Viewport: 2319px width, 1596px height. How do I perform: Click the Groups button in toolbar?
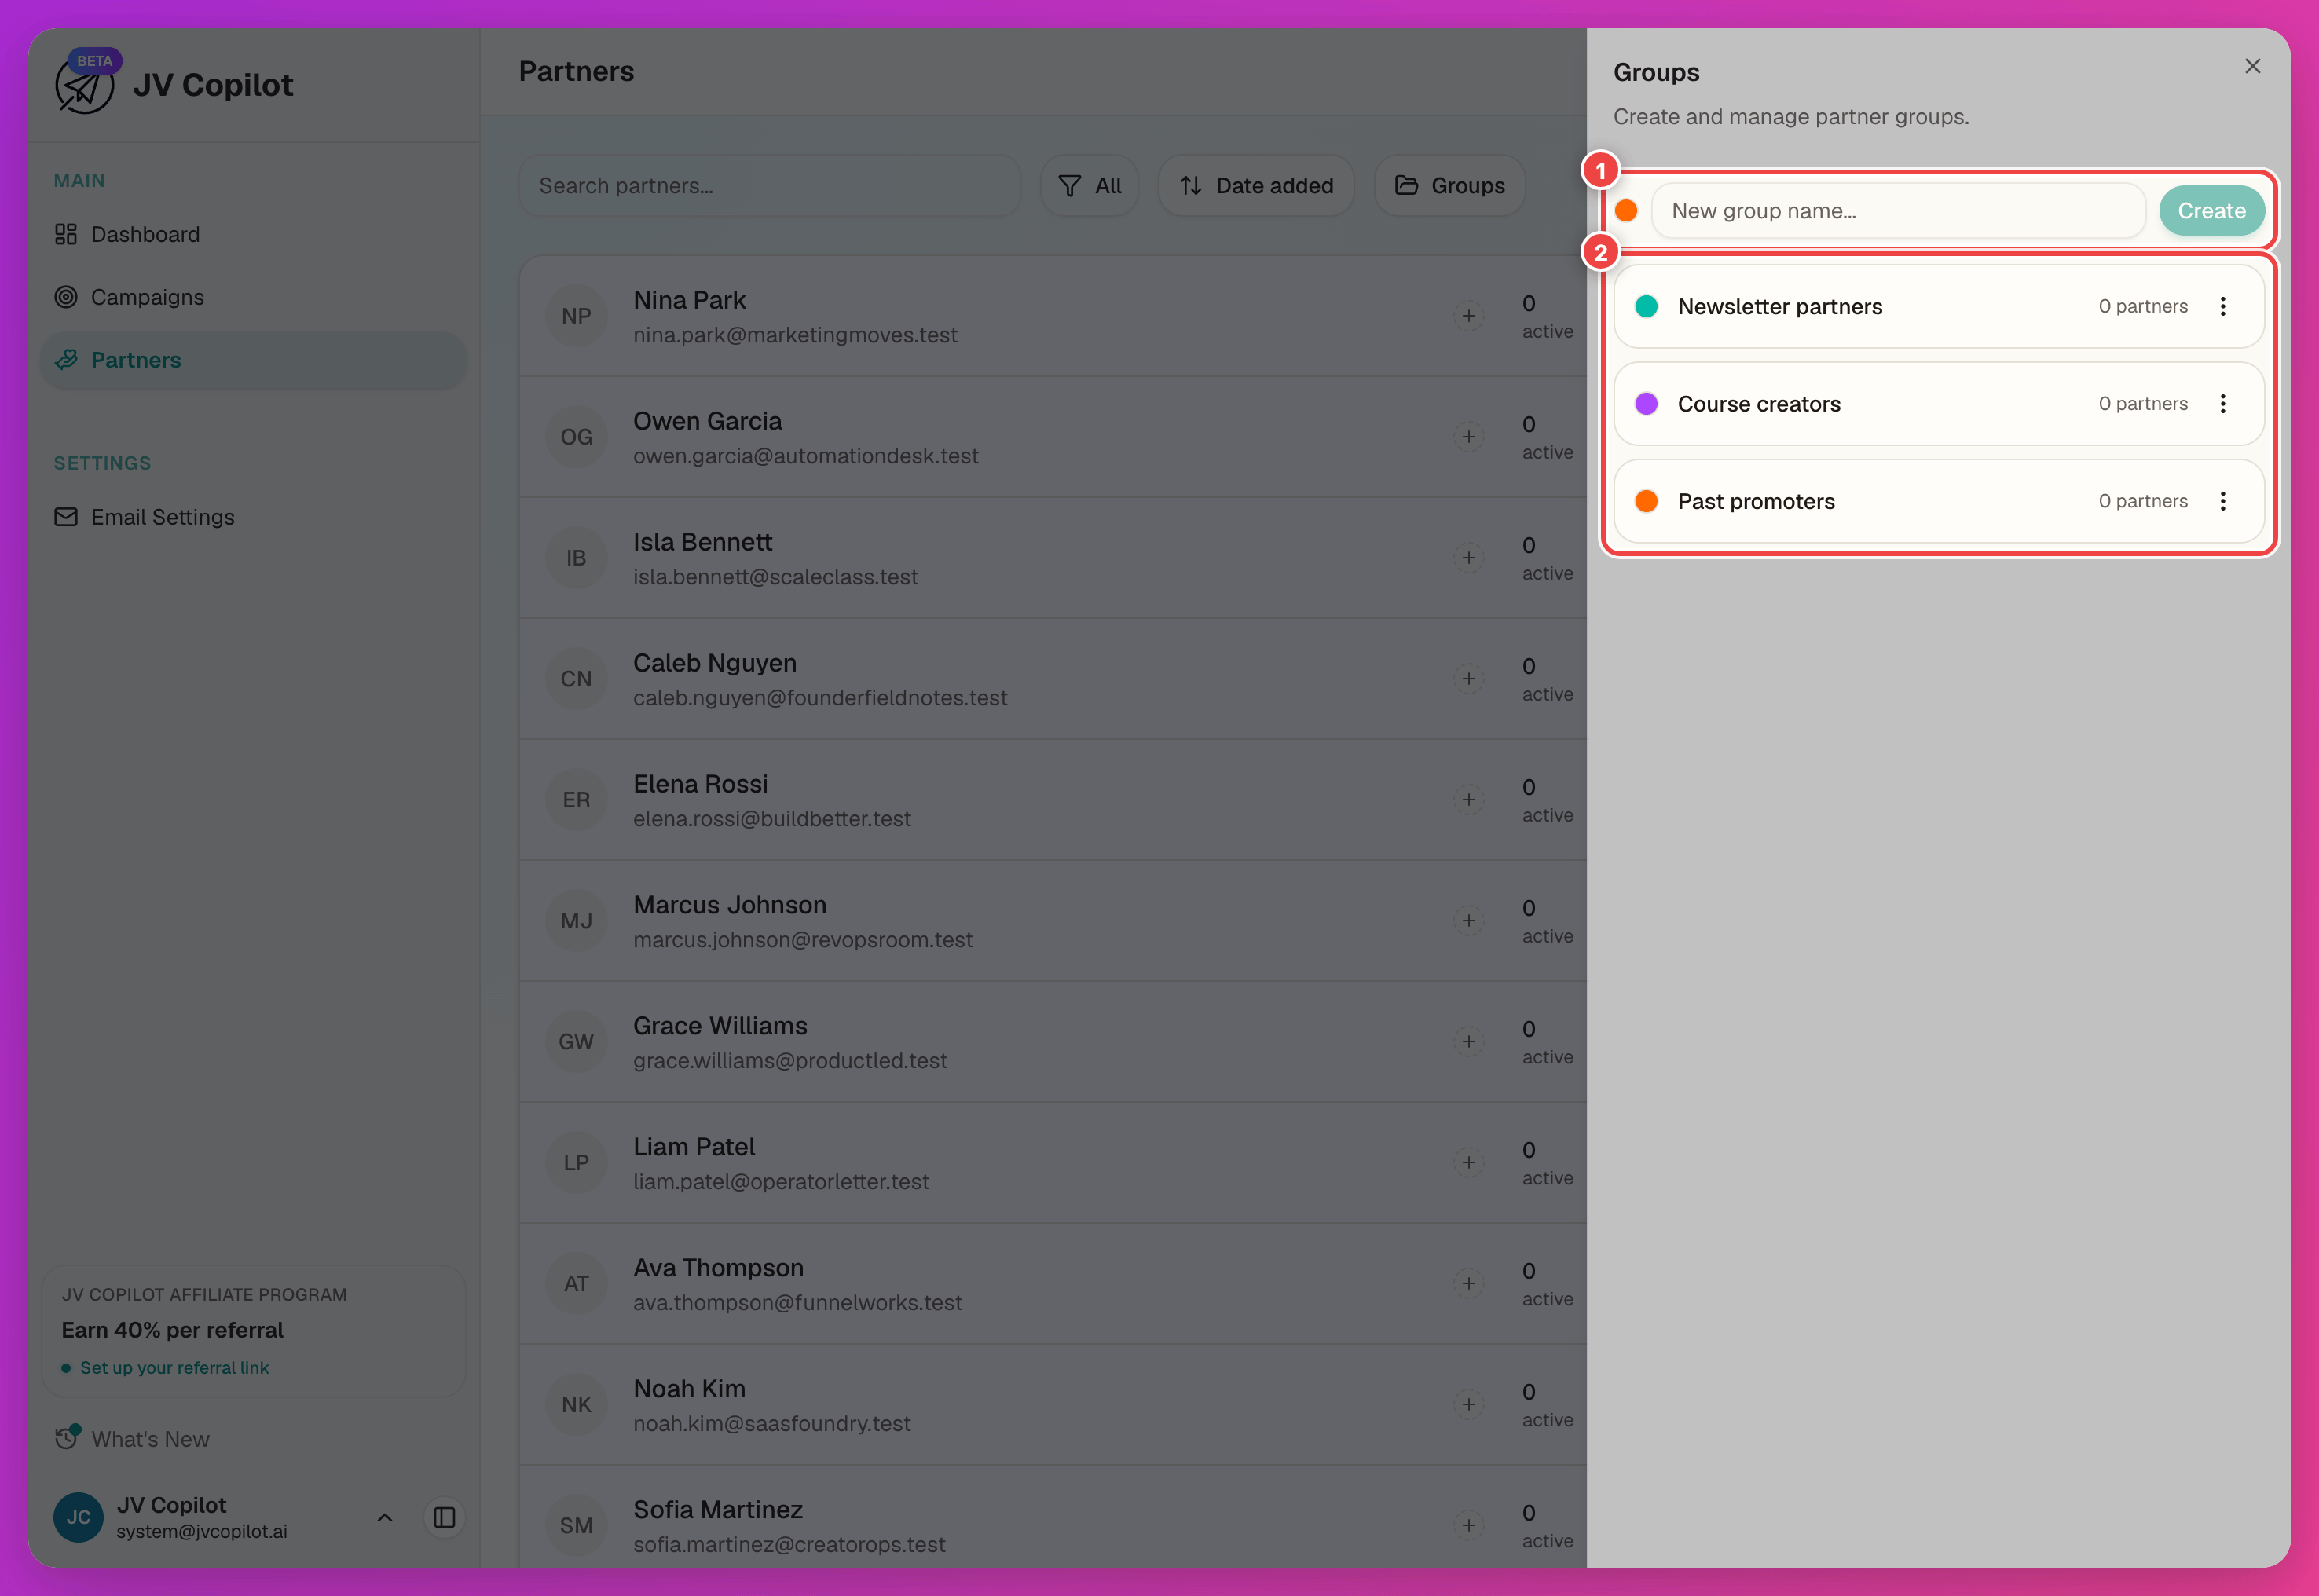tap(1450, 185)
